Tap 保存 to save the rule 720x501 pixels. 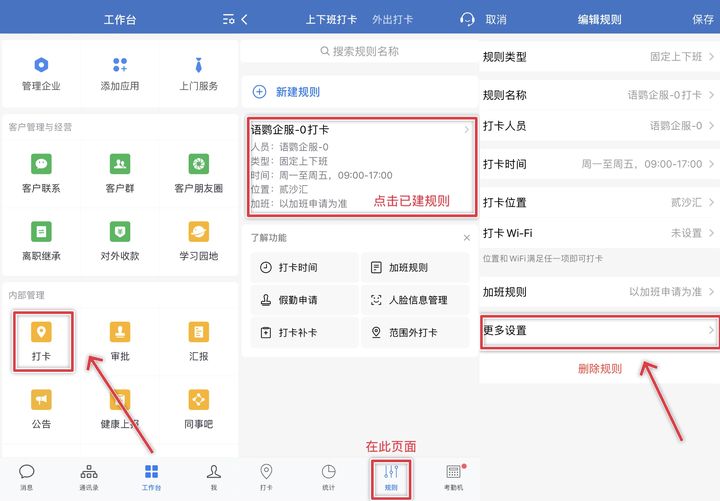point(703,19)
